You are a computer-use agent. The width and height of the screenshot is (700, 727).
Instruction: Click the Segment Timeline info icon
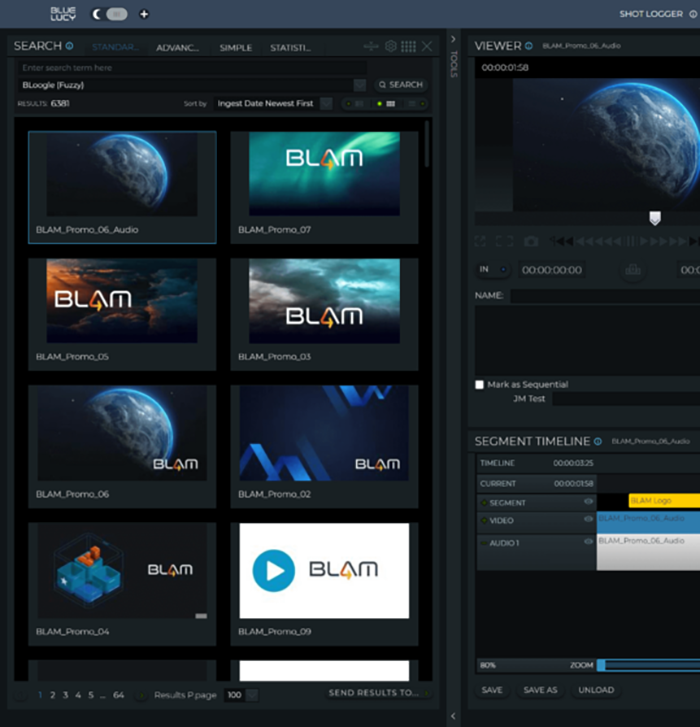point(598,441)
